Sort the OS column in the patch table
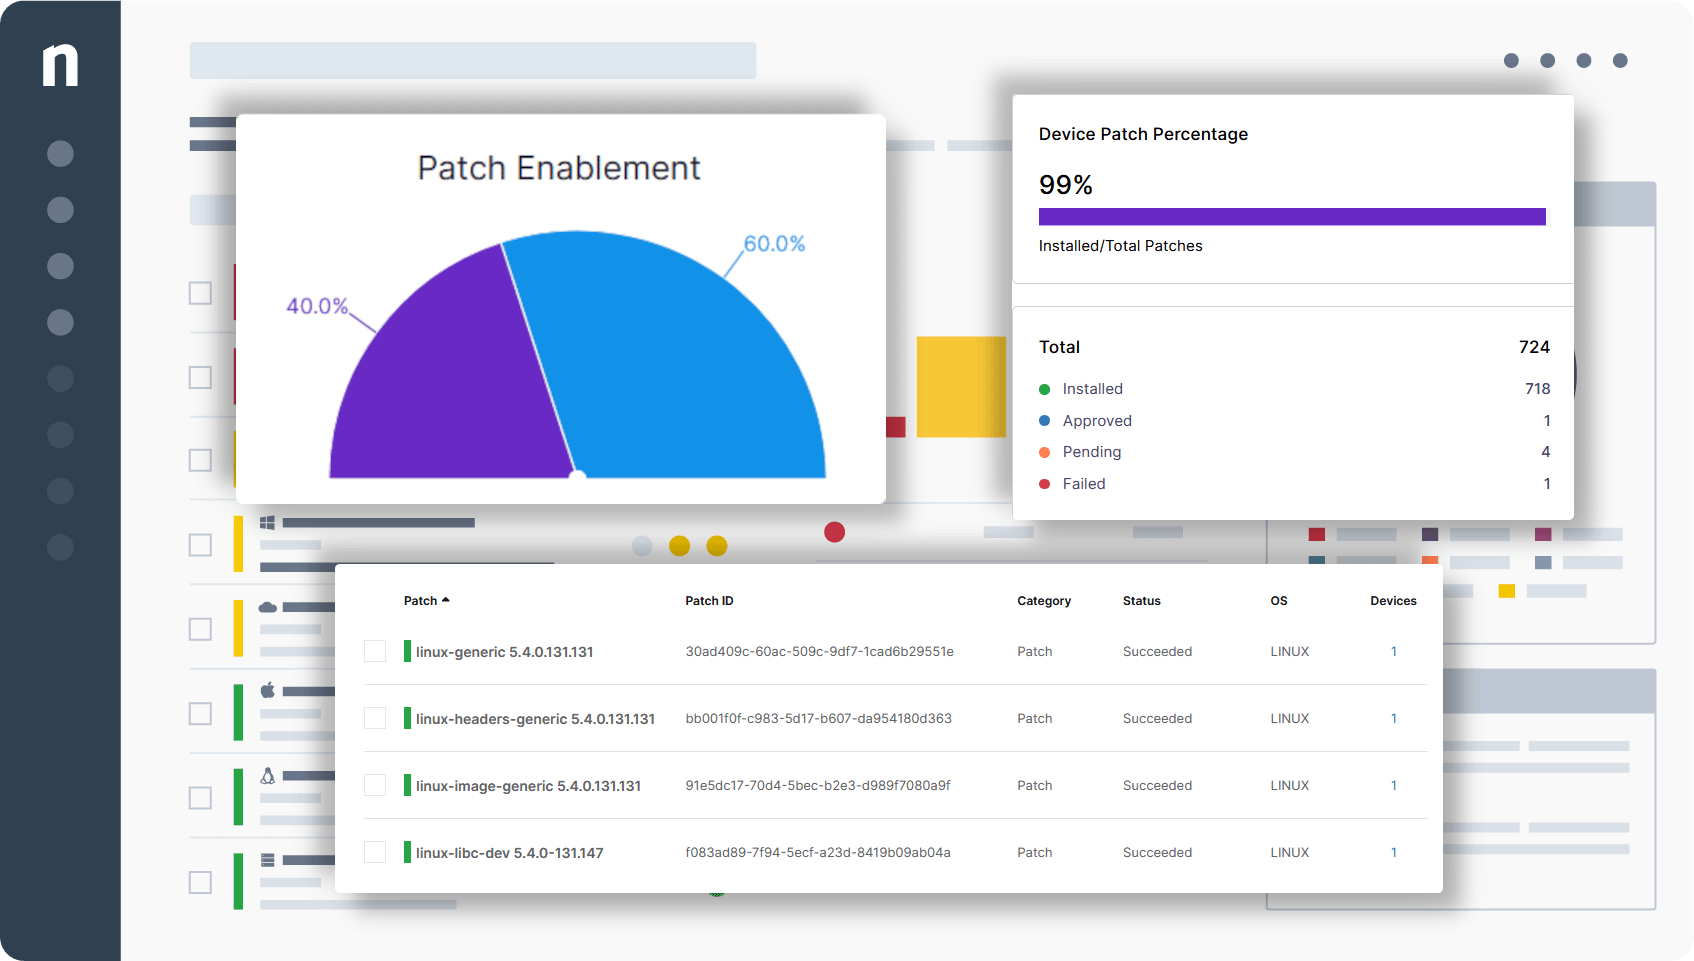The image size is (1694, 961). point(1278,601)
